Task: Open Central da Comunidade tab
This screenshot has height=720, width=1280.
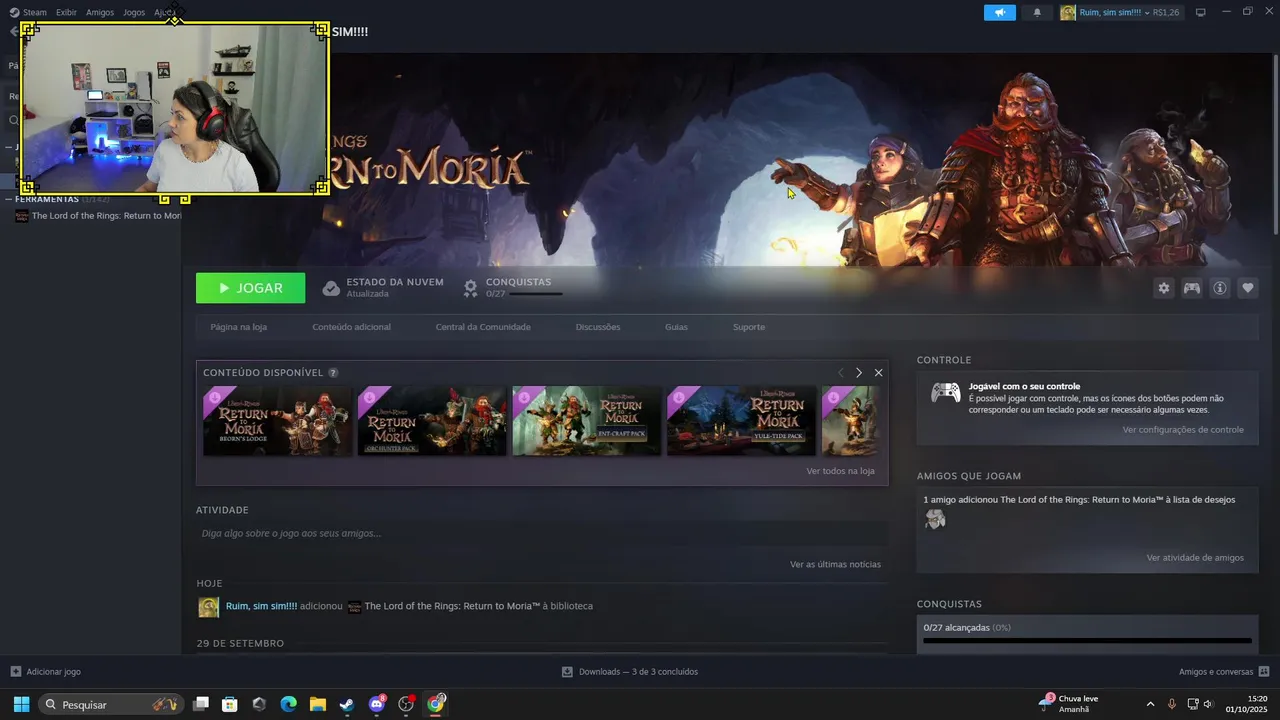Action: [x=483, y=327]
